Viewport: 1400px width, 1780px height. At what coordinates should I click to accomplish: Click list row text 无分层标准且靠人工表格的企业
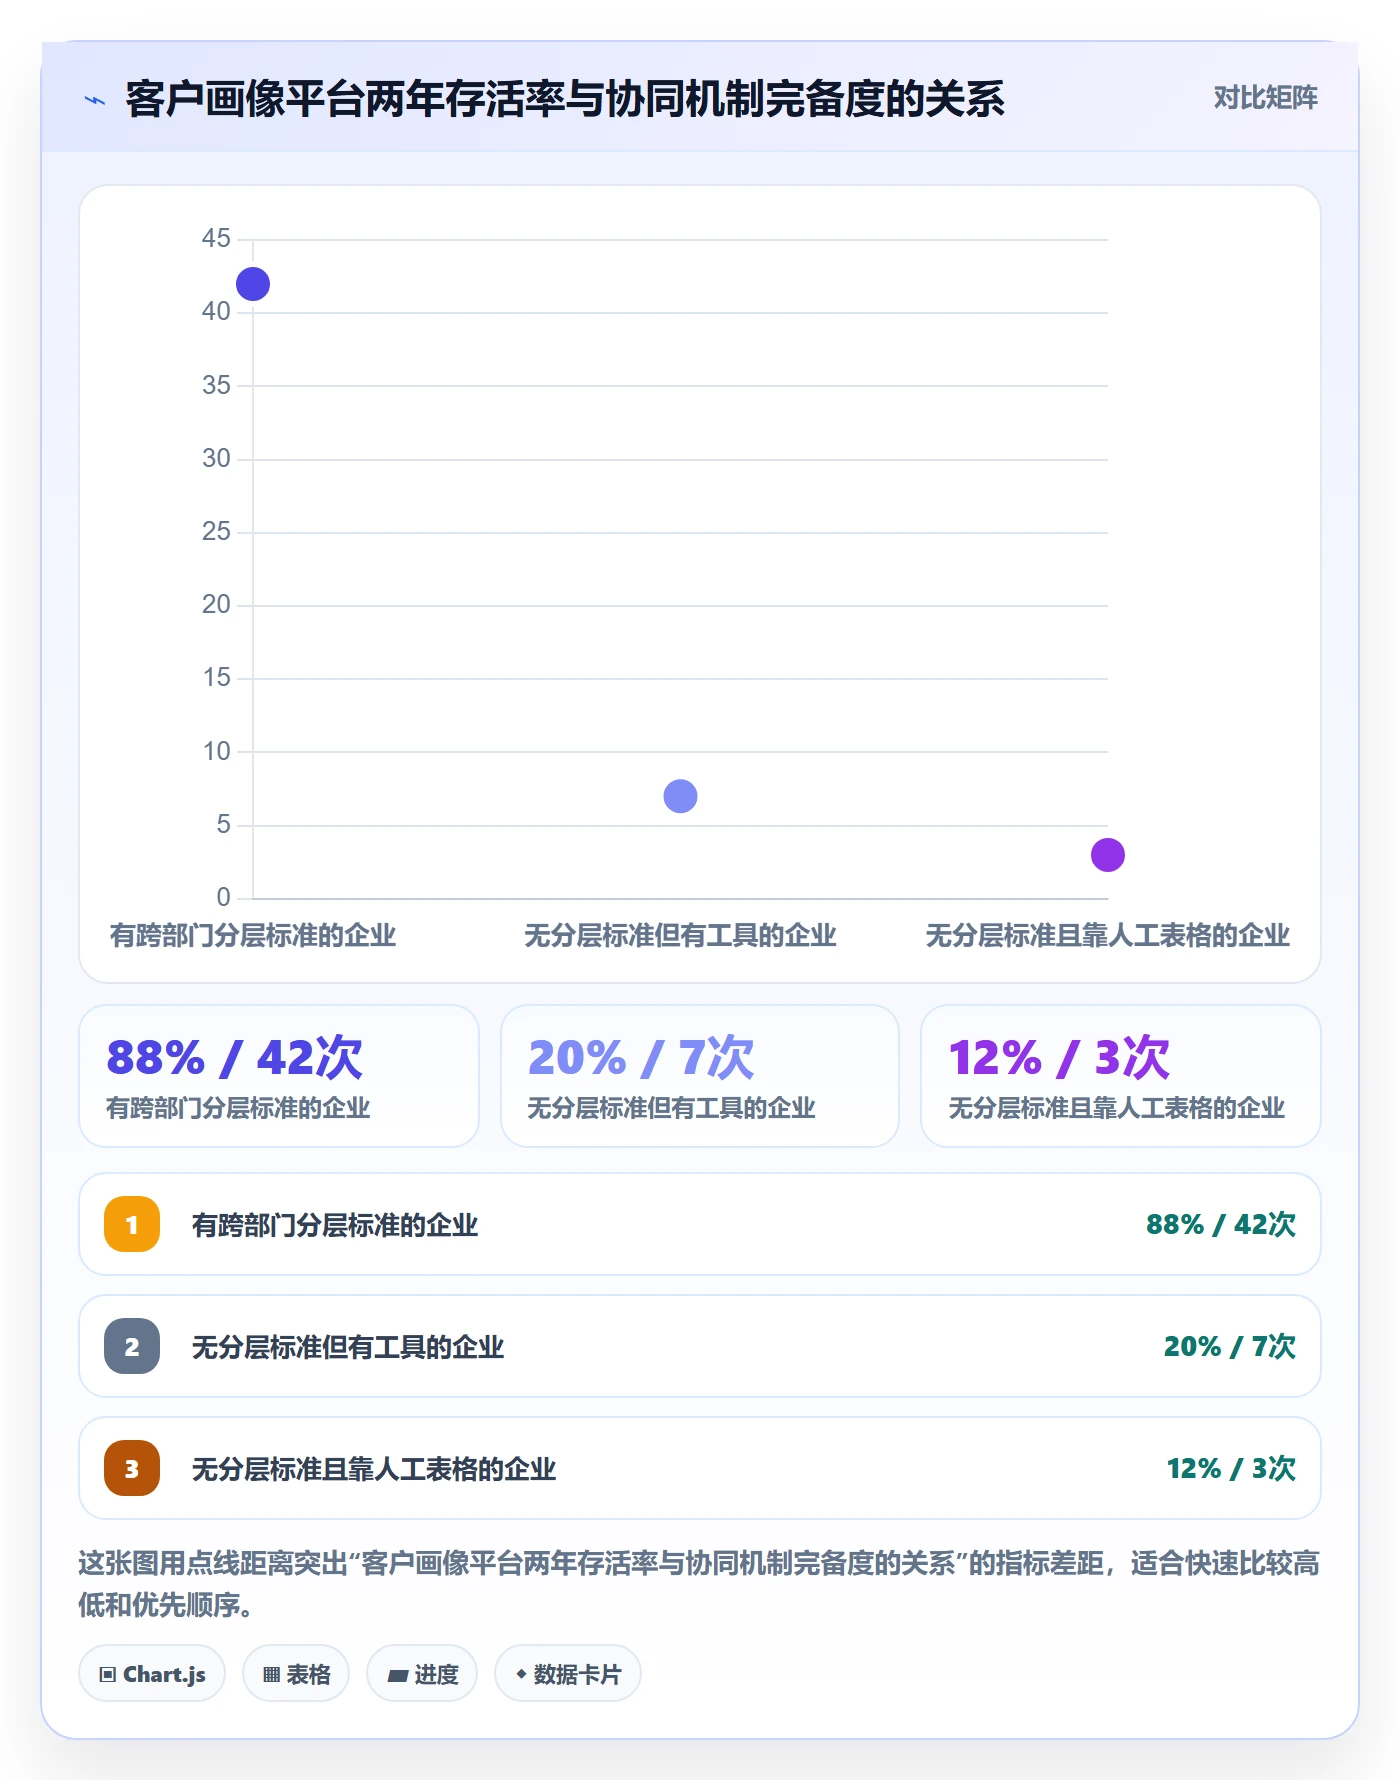pos(374,1469)
